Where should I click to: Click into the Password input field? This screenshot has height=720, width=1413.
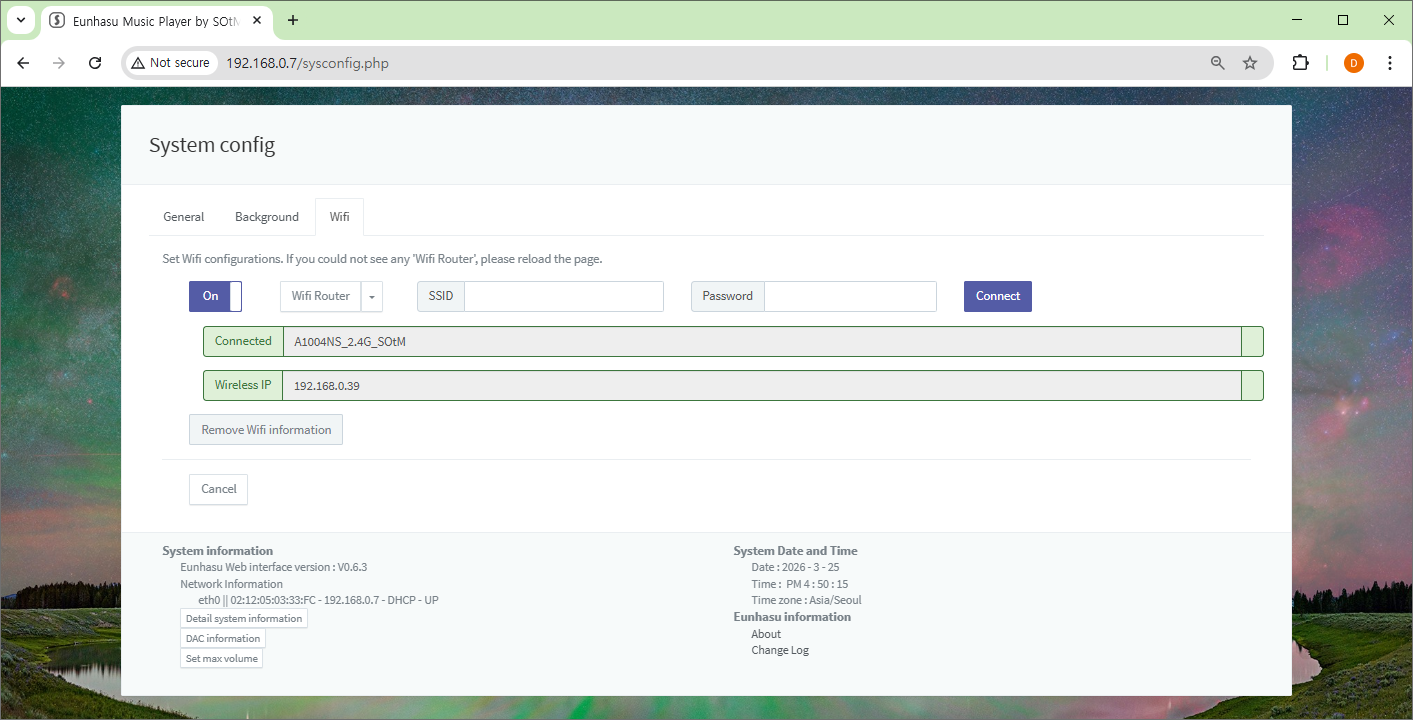[850, 296]
